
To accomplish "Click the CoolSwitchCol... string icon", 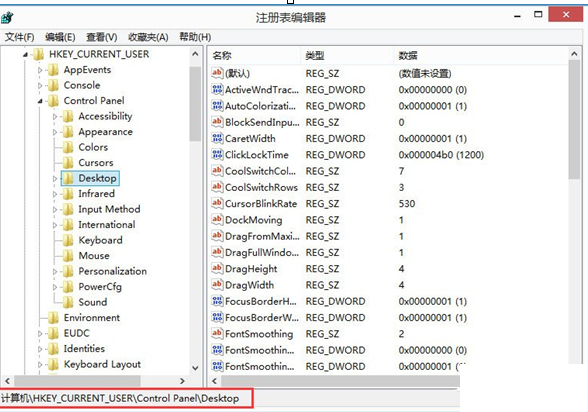I will tap(217, 171).
